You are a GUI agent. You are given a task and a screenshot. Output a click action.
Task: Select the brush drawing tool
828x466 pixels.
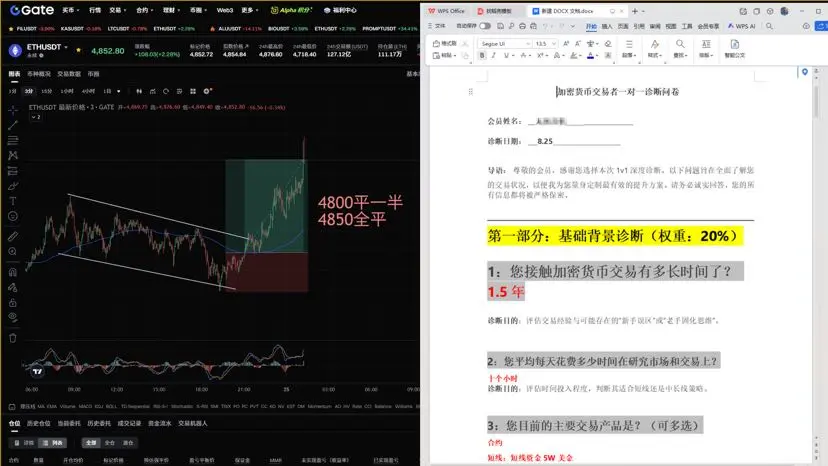(x=13, y=186)
